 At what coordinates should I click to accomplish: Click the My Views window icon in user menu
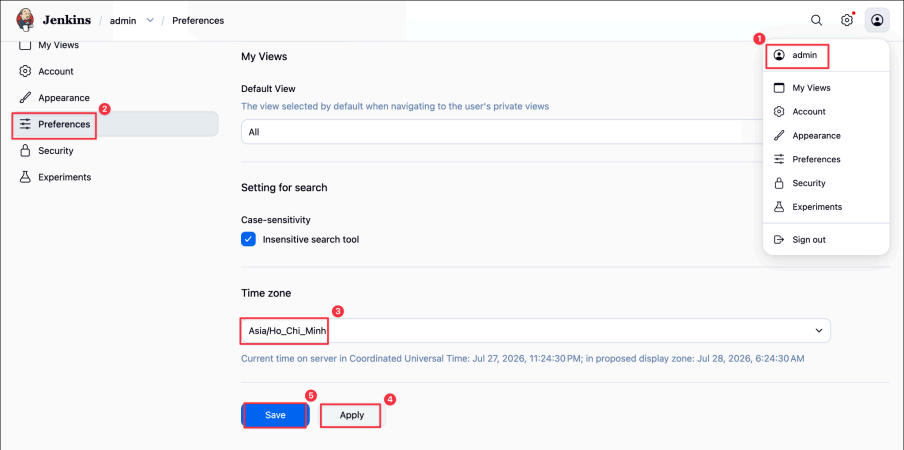point(779,88)
